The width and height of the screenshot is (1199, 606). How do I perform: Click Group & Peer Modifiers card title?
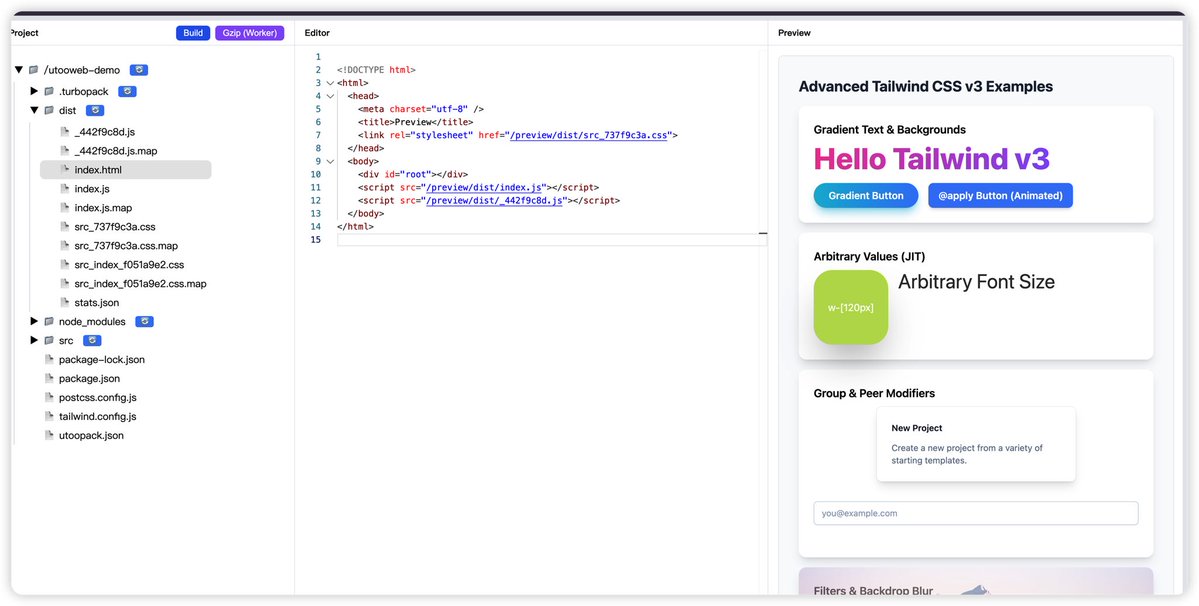874,394
